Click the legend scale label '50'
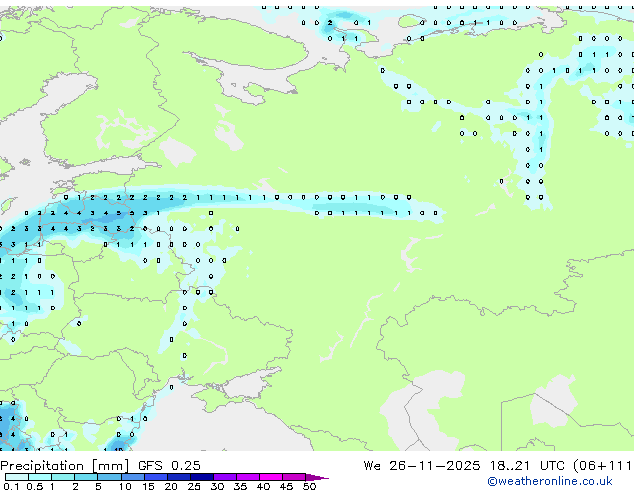Screen dimensions: 634x490 [x=309, y=486]
